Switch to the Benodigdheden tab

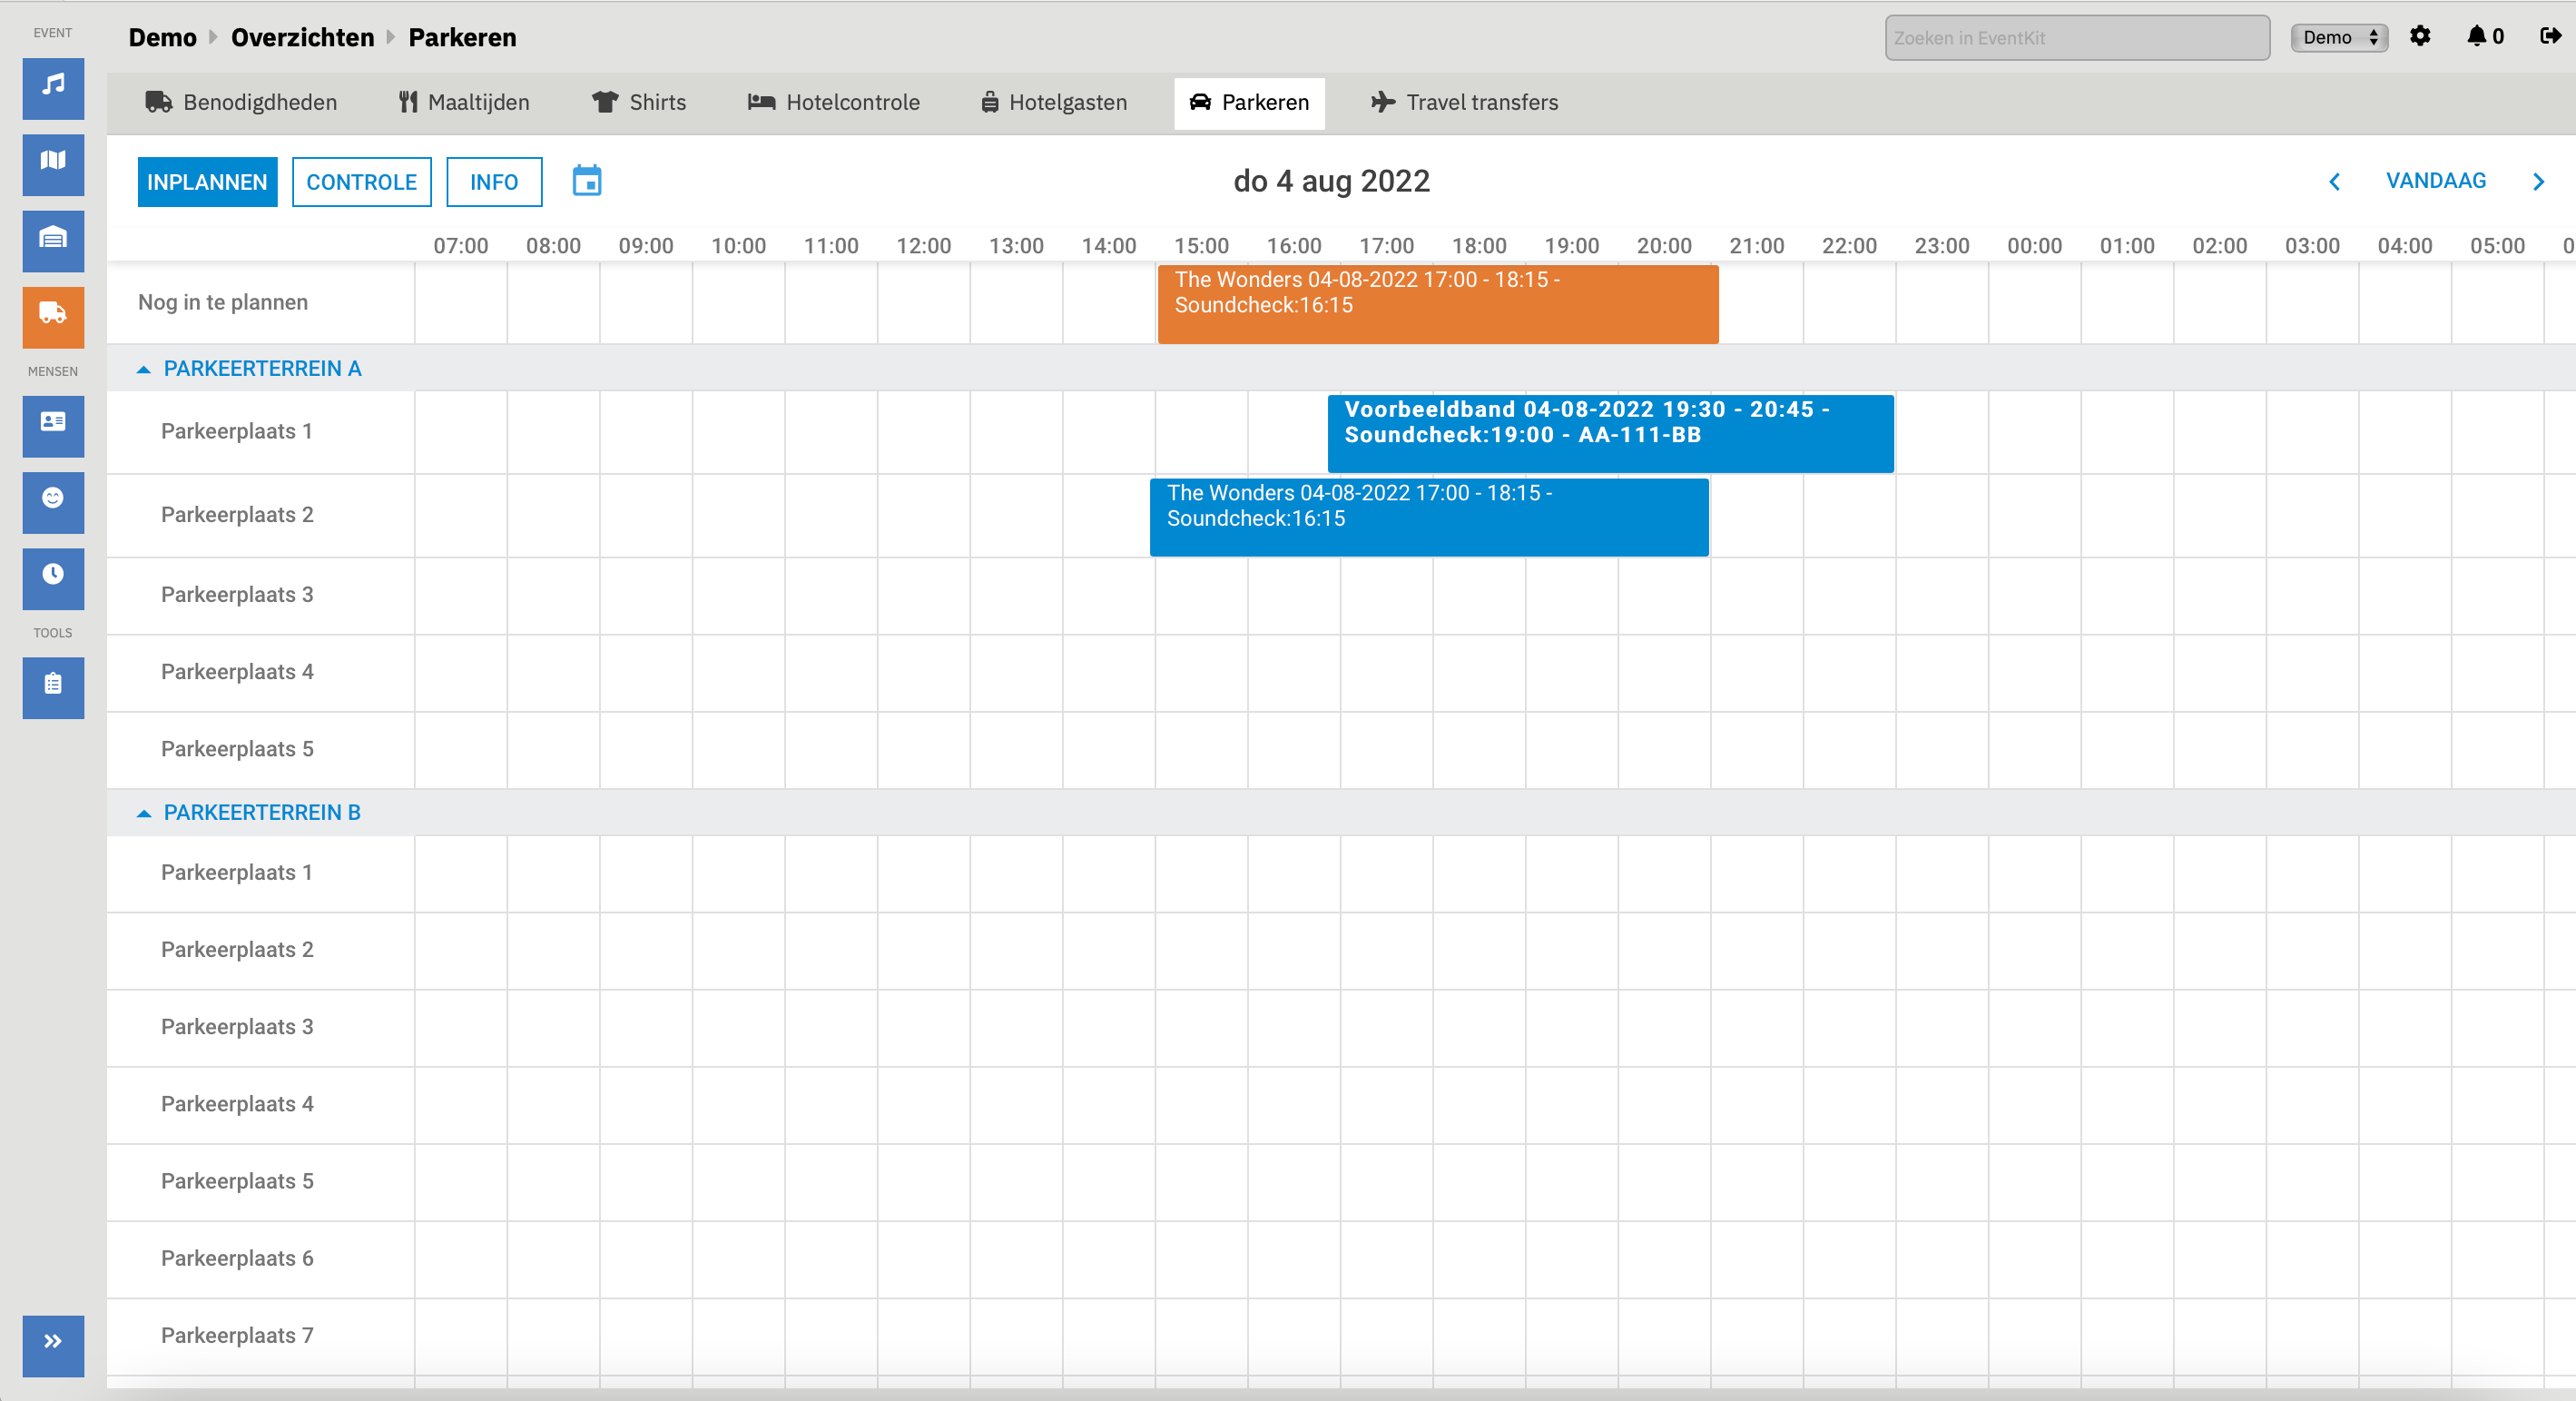pyautogui.click(x=241, y=103)
